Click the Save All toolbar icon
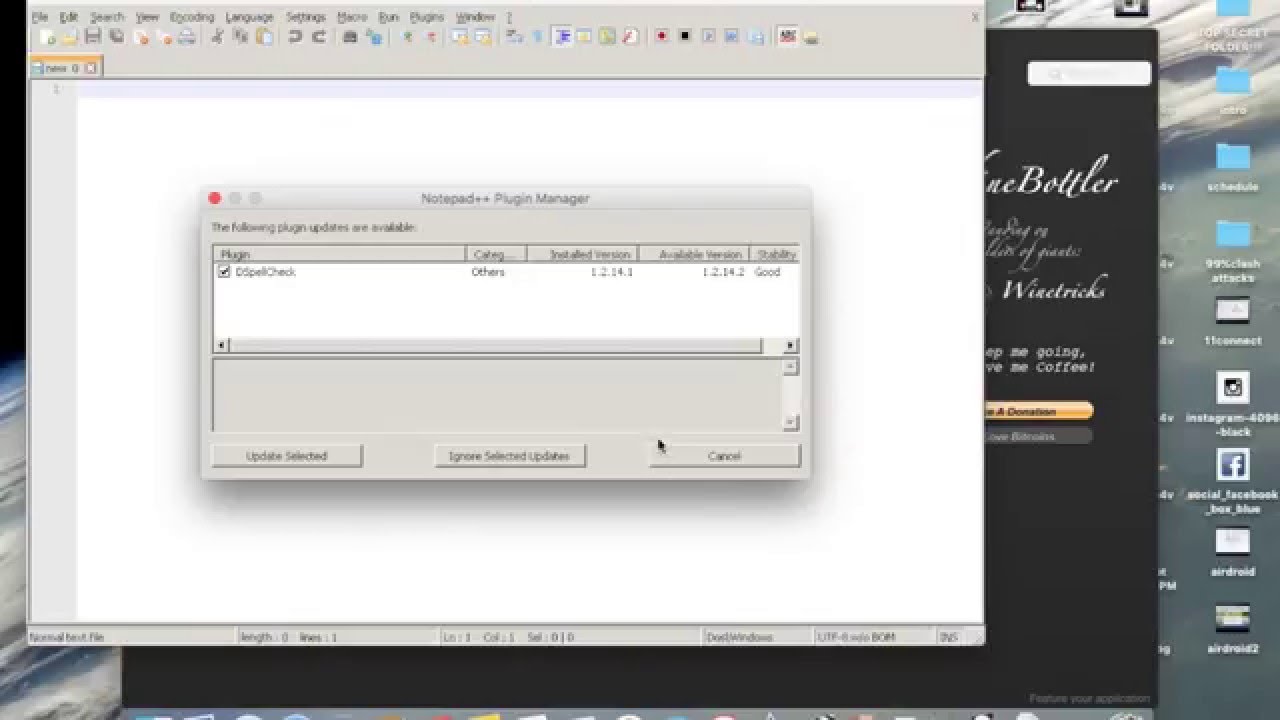1280x720 pixels. coord(117,37)
